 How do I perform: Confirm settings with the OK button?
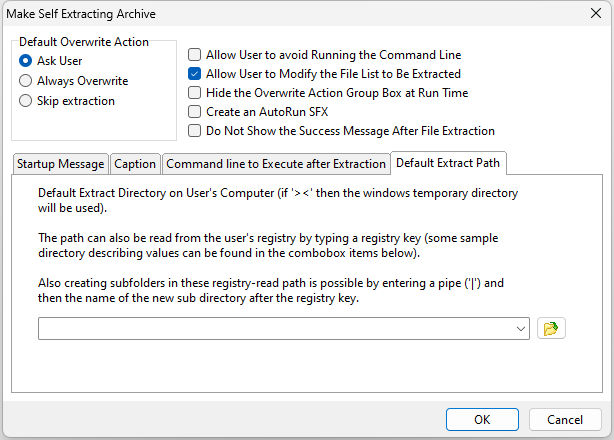tap(482, 420)
